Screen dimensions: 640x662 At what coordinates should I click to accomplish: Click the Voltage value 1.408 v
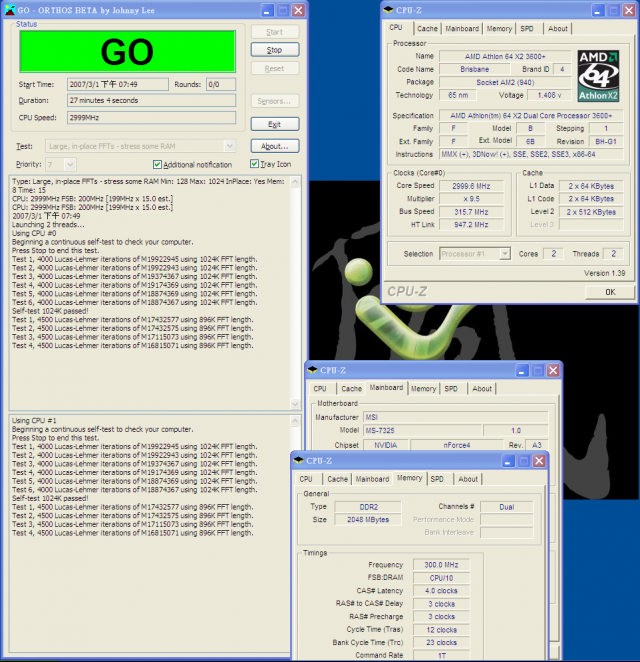point(549,95)
